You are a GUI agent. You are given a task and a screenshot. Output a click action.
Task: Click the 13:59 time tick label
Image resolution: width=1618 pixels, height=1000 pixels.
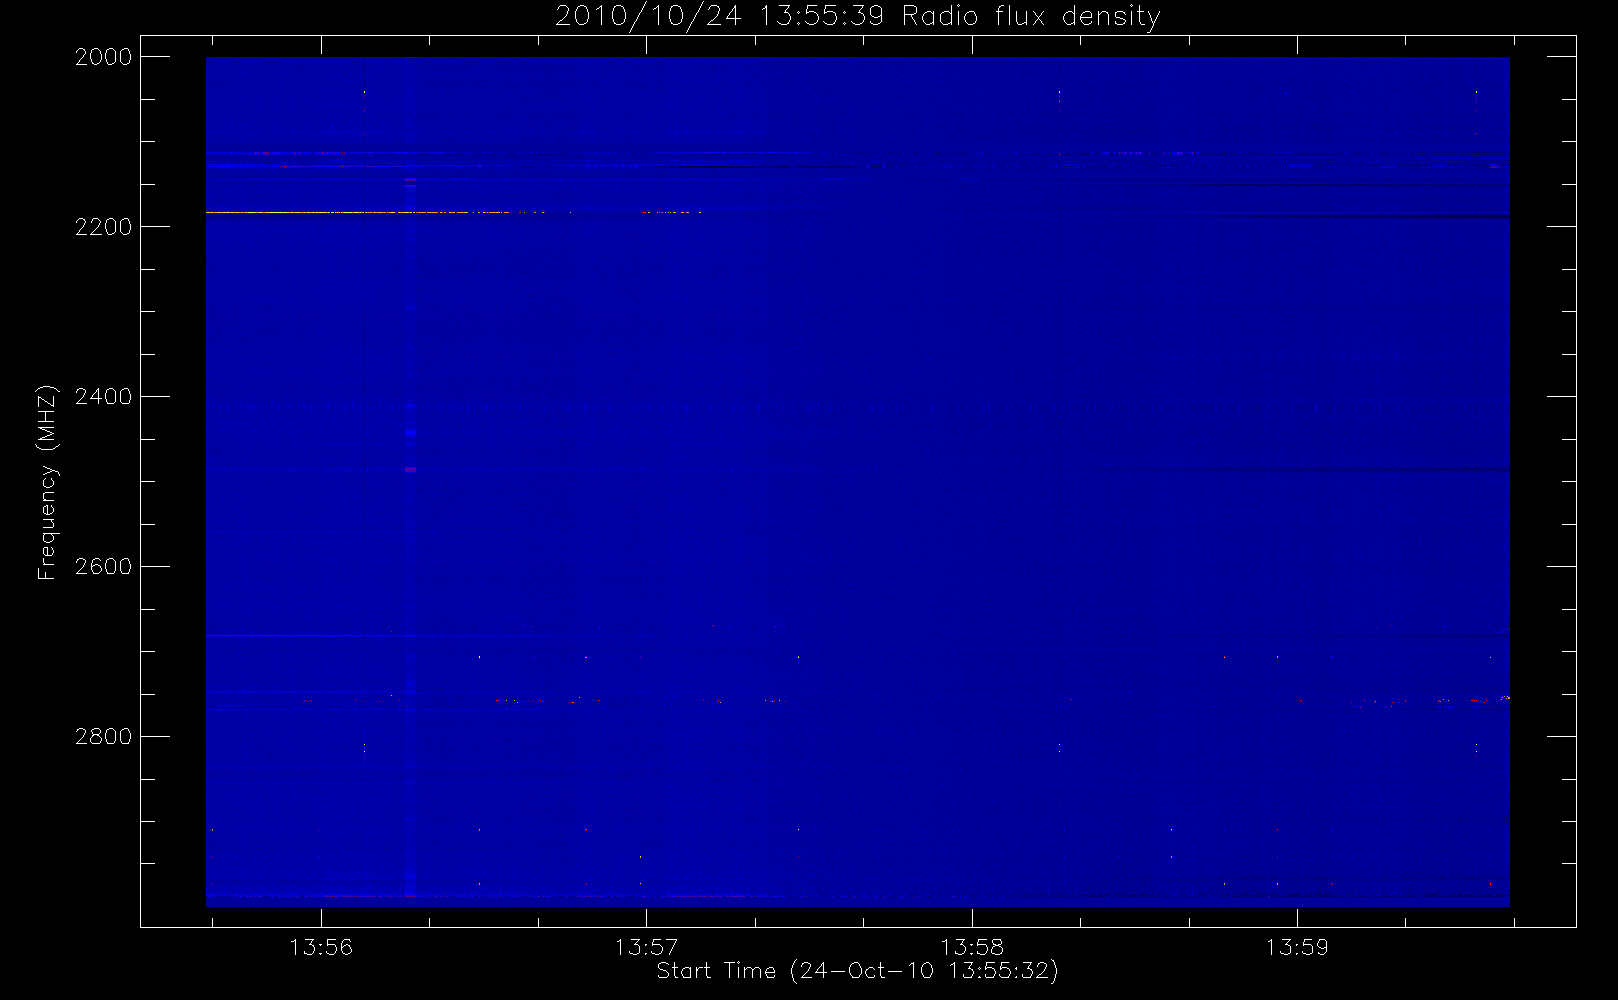pyautogui.click(x=1297, y=947)
